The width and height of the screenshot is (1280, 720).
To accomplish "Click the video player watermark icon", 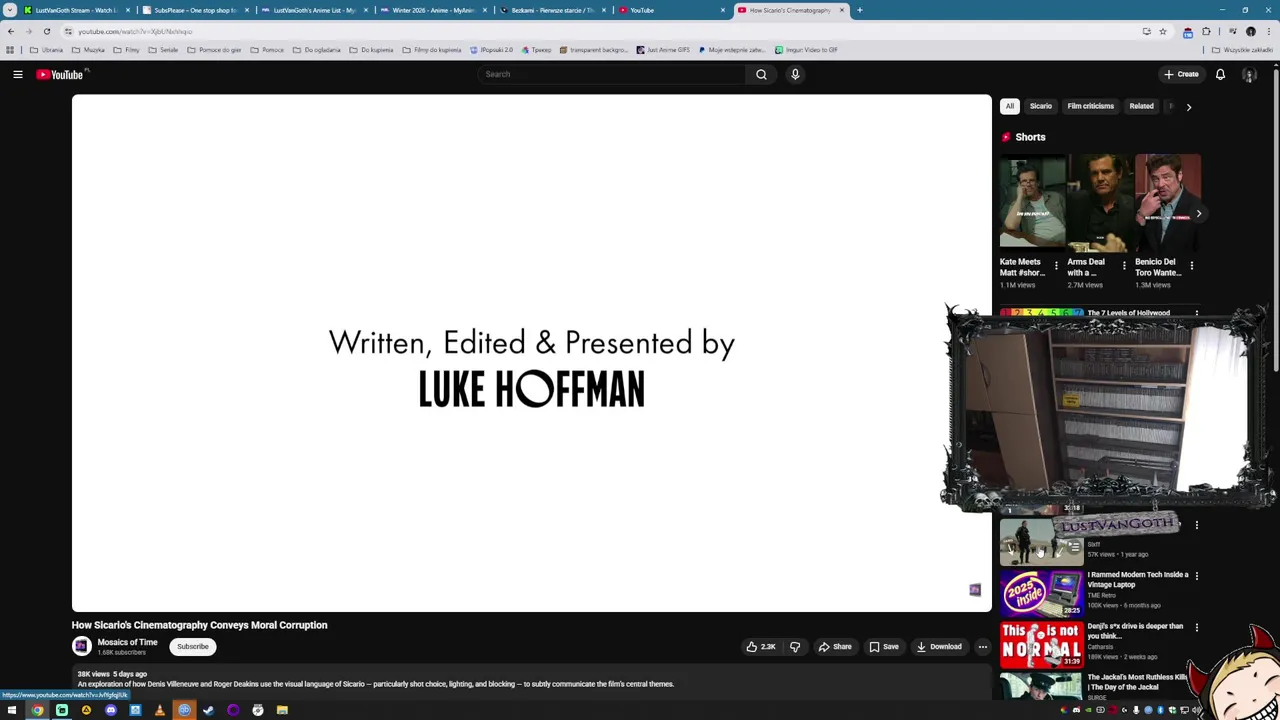I will pos(975,590).
